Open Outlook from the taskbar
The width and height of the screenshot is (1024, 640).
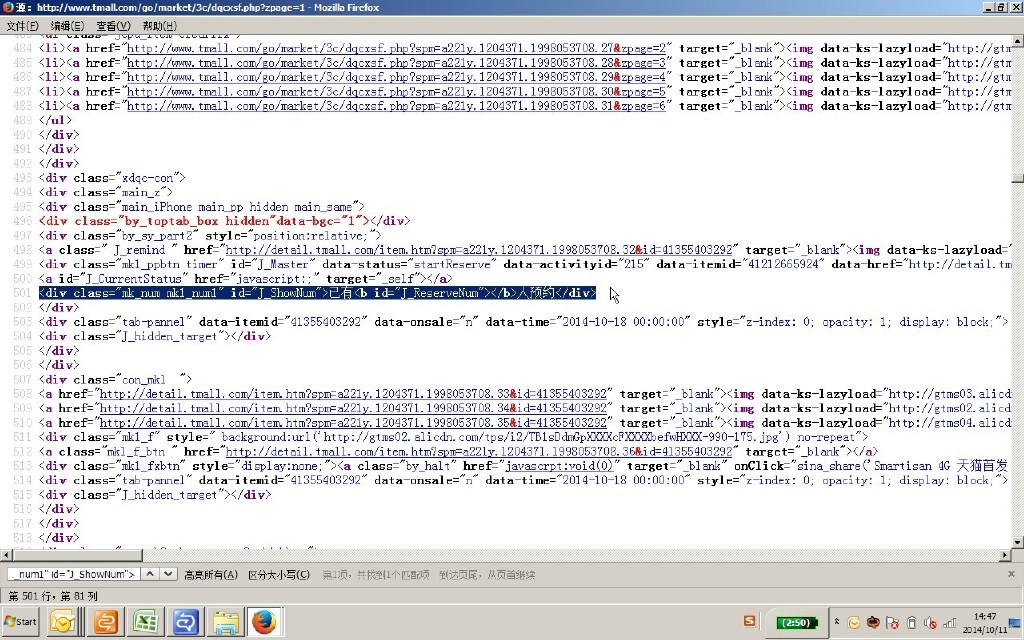click(63, 622)
